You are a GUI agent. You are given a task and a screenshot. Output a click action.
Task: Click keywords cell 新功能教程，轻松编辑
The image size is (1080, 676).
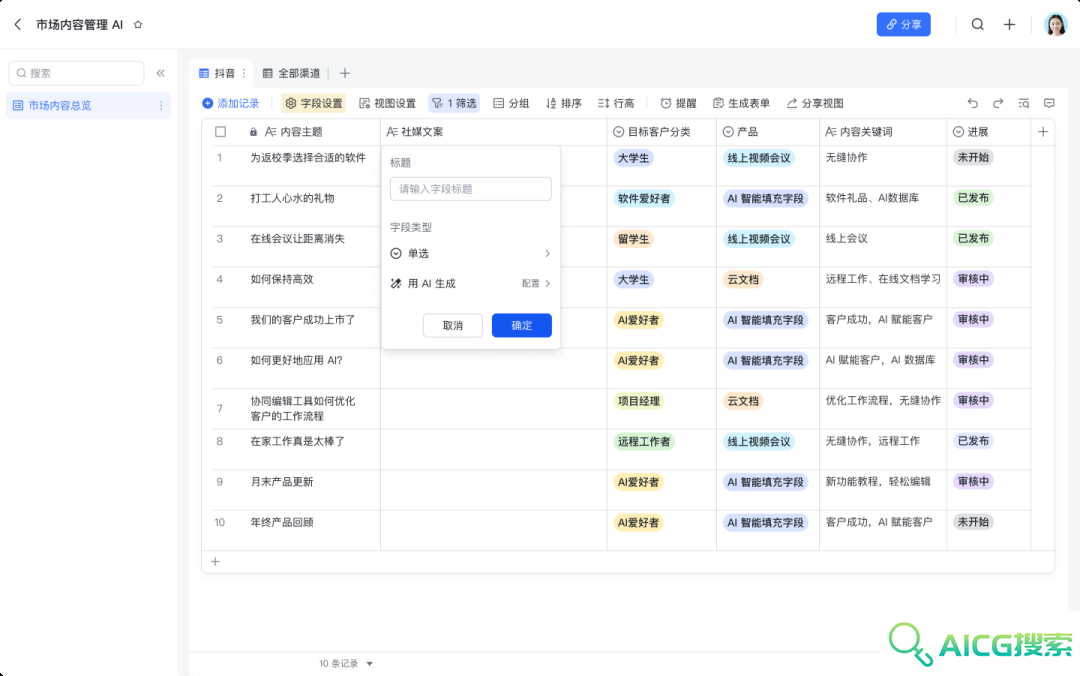pyautogui.click(x=878, y=482)
